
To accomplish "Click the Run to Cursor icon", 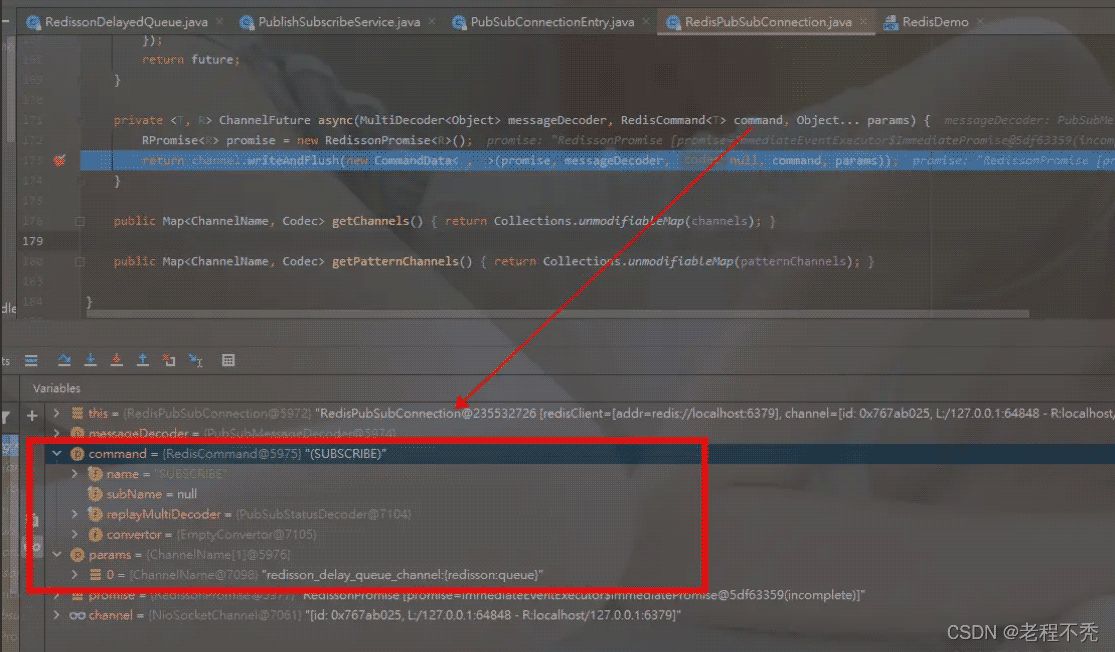I will pyautogui.click(x=195, y=360).
